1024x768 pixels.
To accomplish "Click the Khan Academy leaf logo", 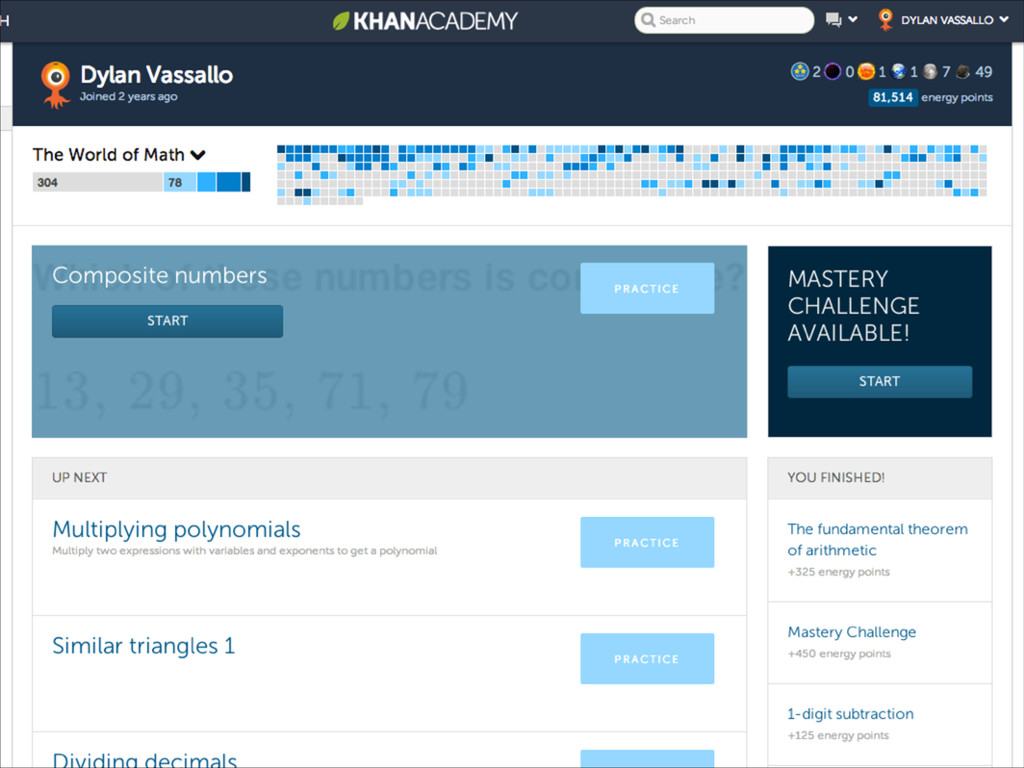I will point(341,20).
